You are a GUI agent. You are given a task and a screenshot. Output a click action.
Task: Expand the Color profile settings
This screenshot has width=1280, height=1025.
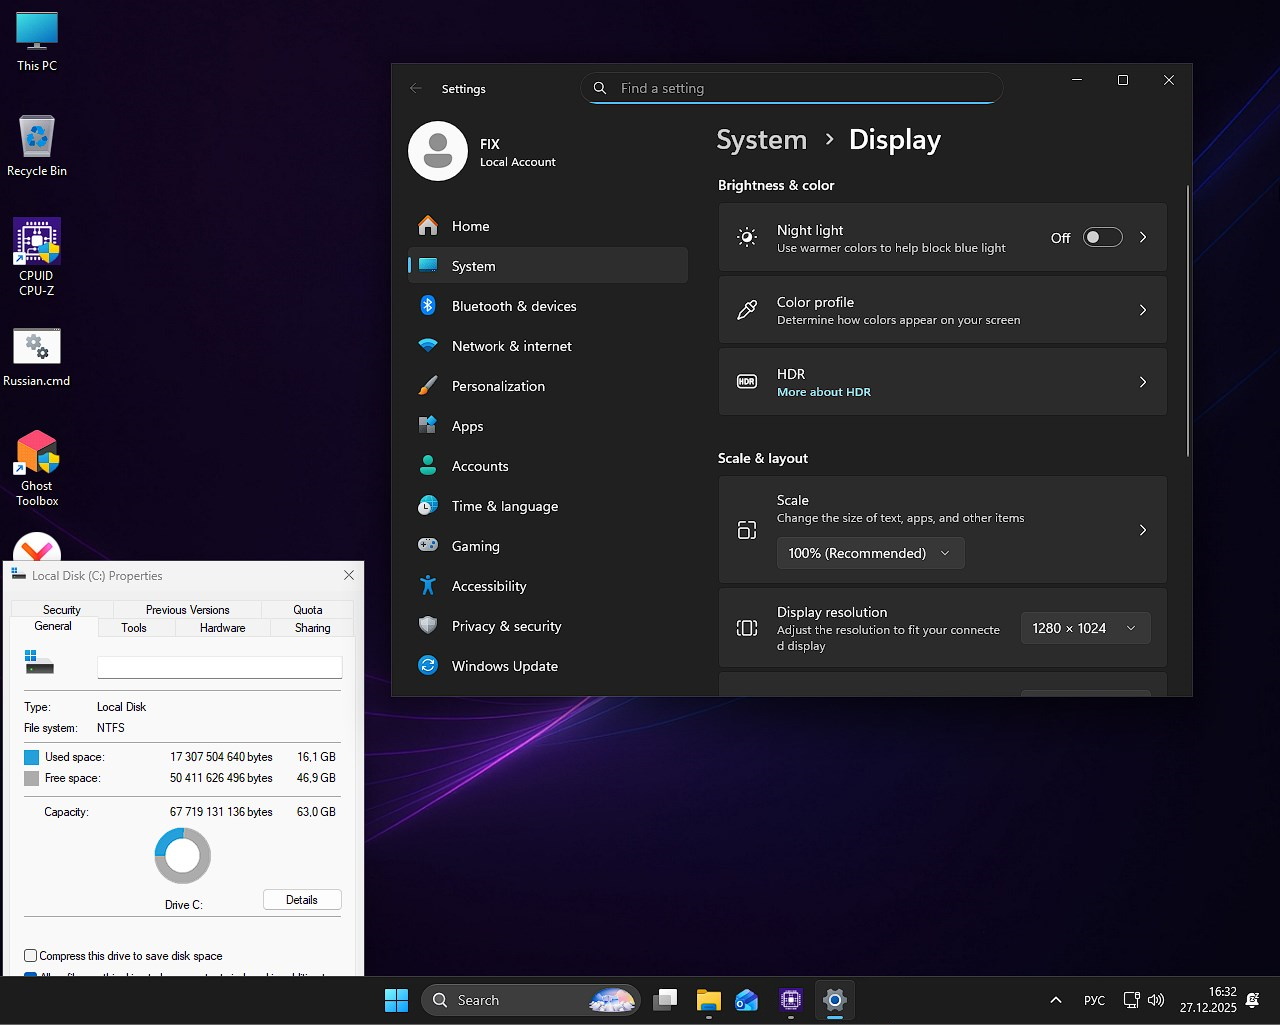[942, 310]
